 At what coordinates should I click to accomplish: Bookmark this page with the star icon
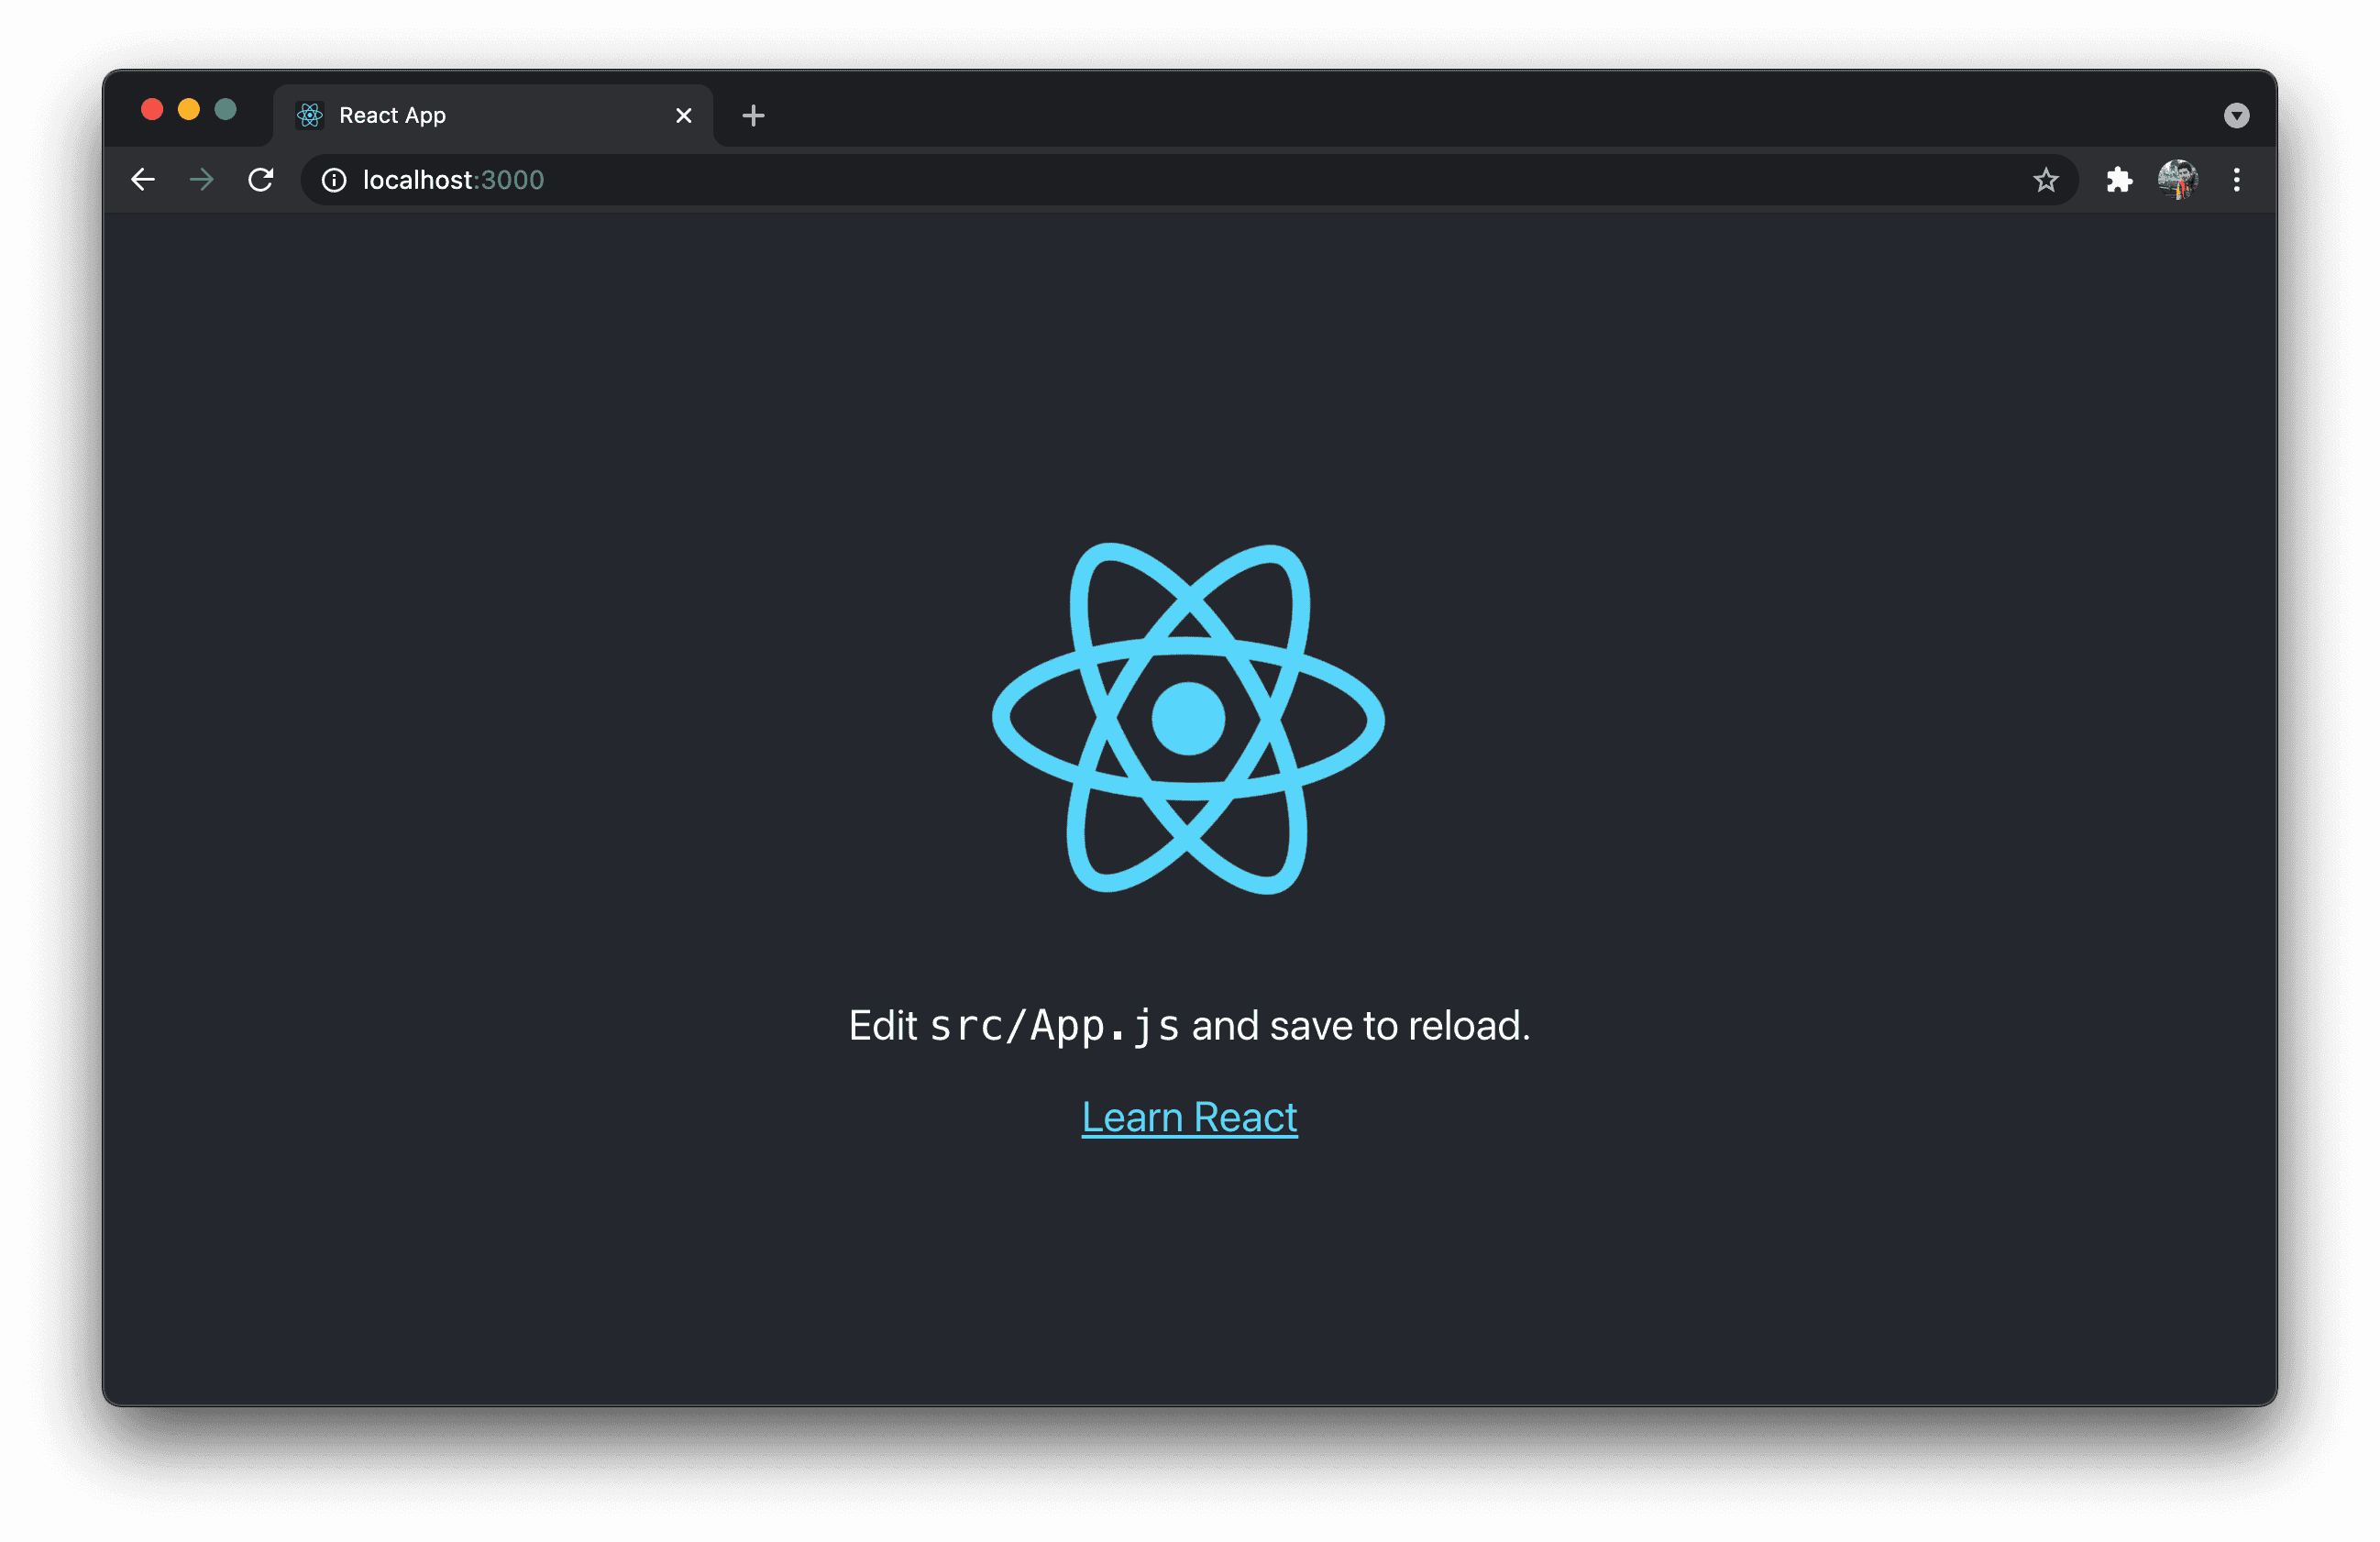coord(2045,180)
